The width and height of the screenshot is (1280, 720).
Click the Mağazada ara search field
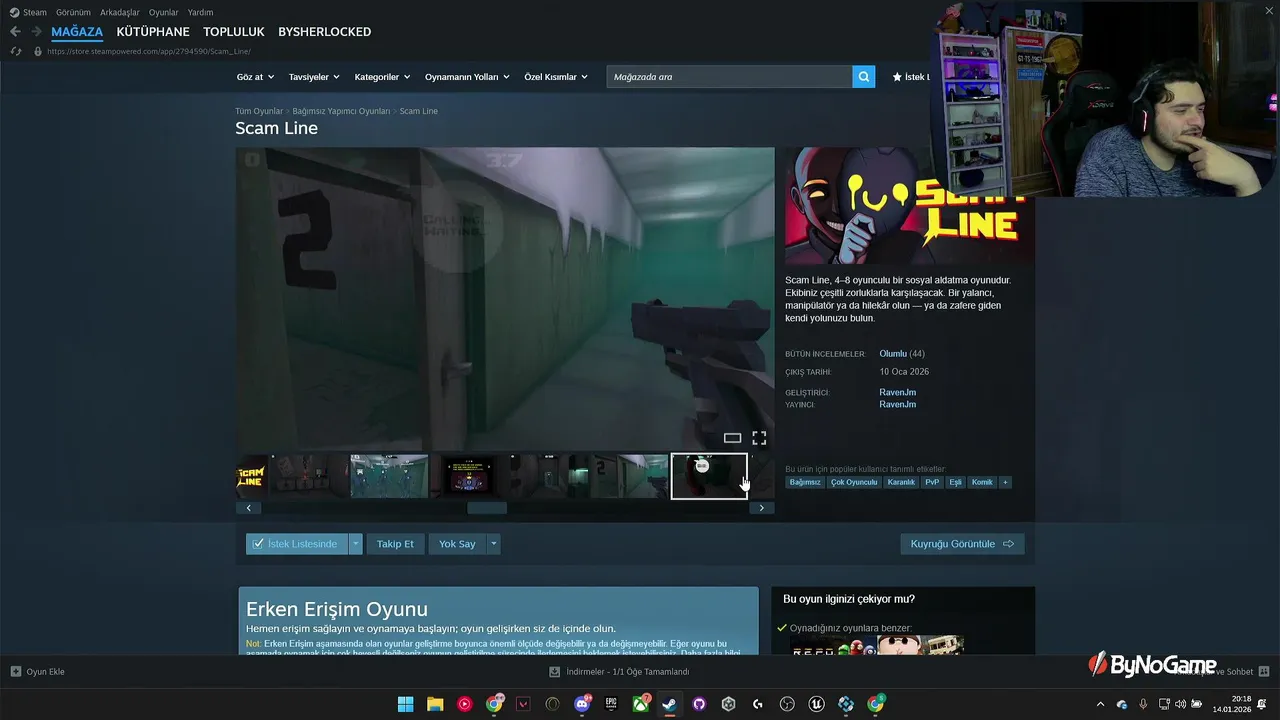[x=729, y=77]
